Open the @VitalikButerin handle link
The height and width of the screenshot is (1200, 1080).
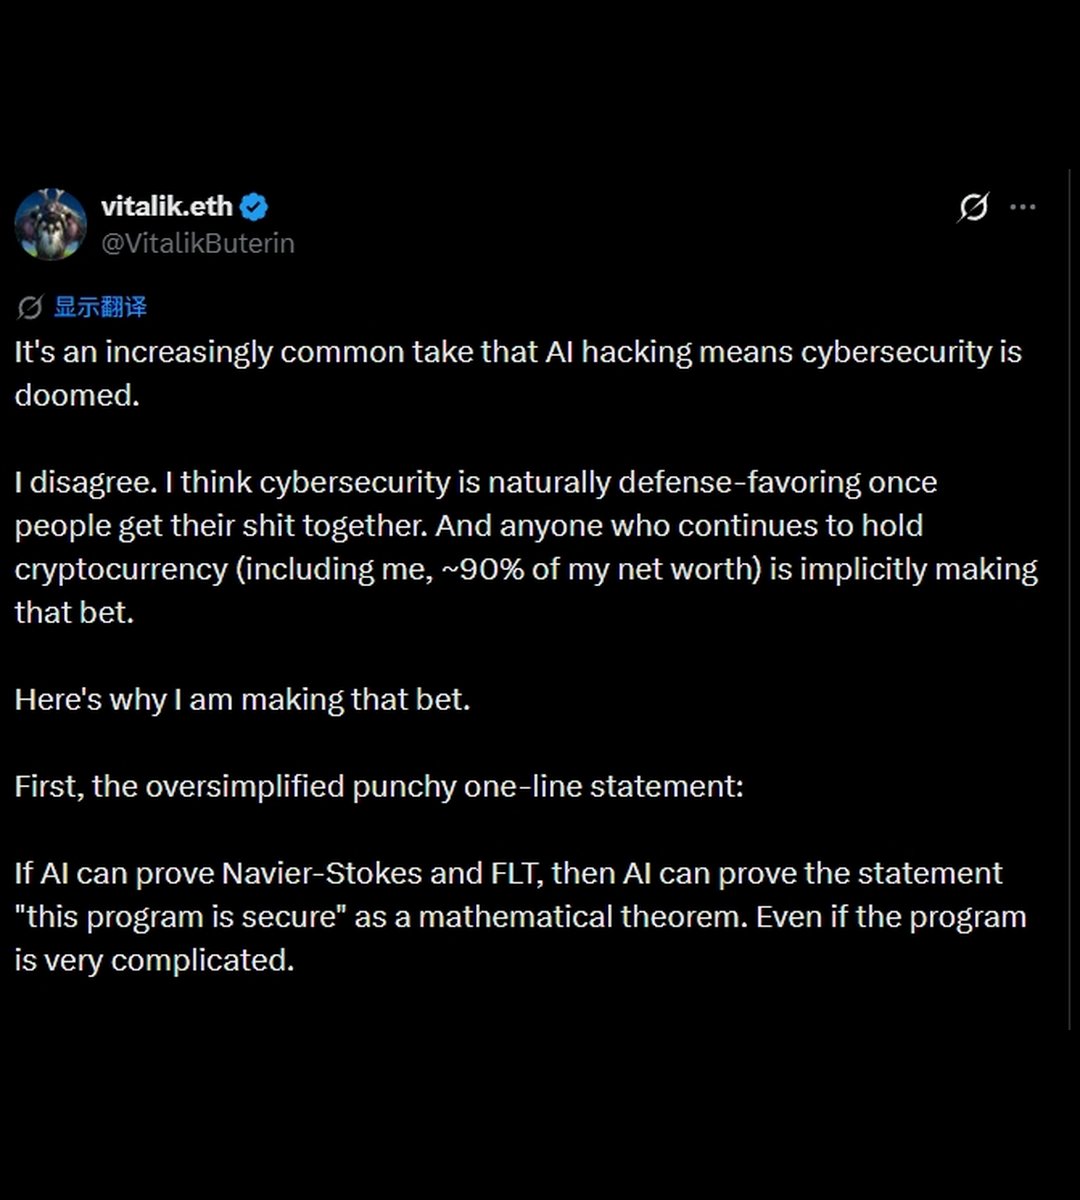pos(198,243)
